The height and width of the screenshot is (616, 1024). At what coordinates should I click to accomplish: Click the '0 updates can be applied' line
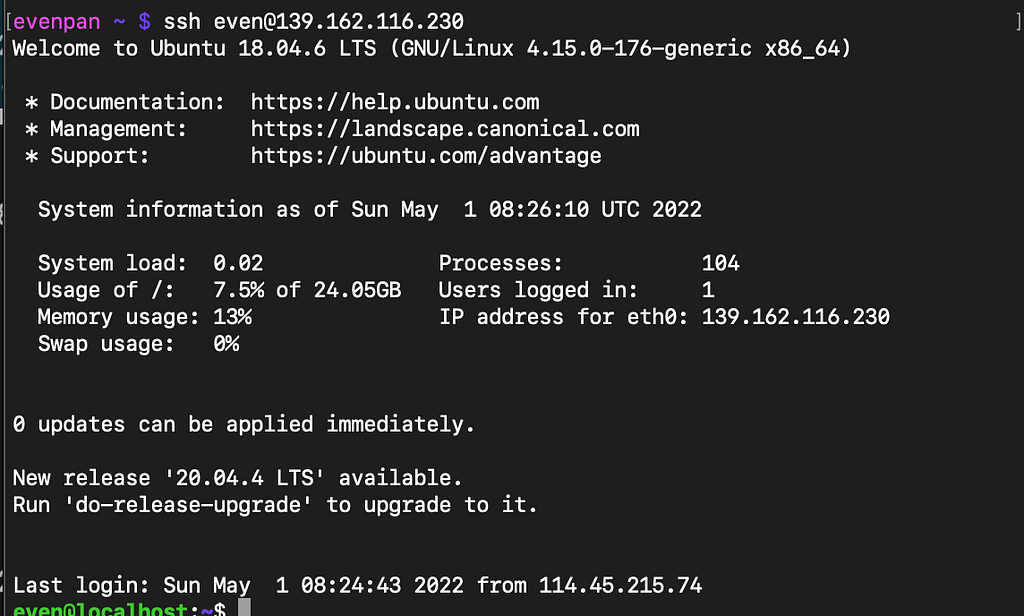point(244,425)
